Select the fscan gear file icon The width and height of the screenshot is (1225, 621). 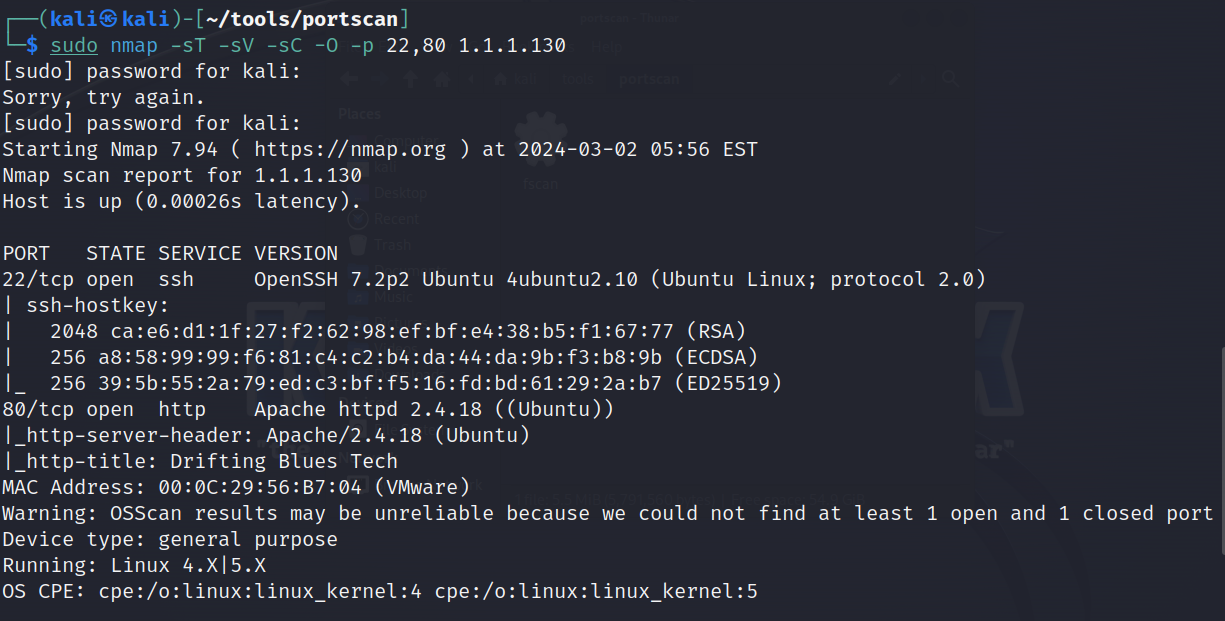pyautogui.click(x=541, y=135)
